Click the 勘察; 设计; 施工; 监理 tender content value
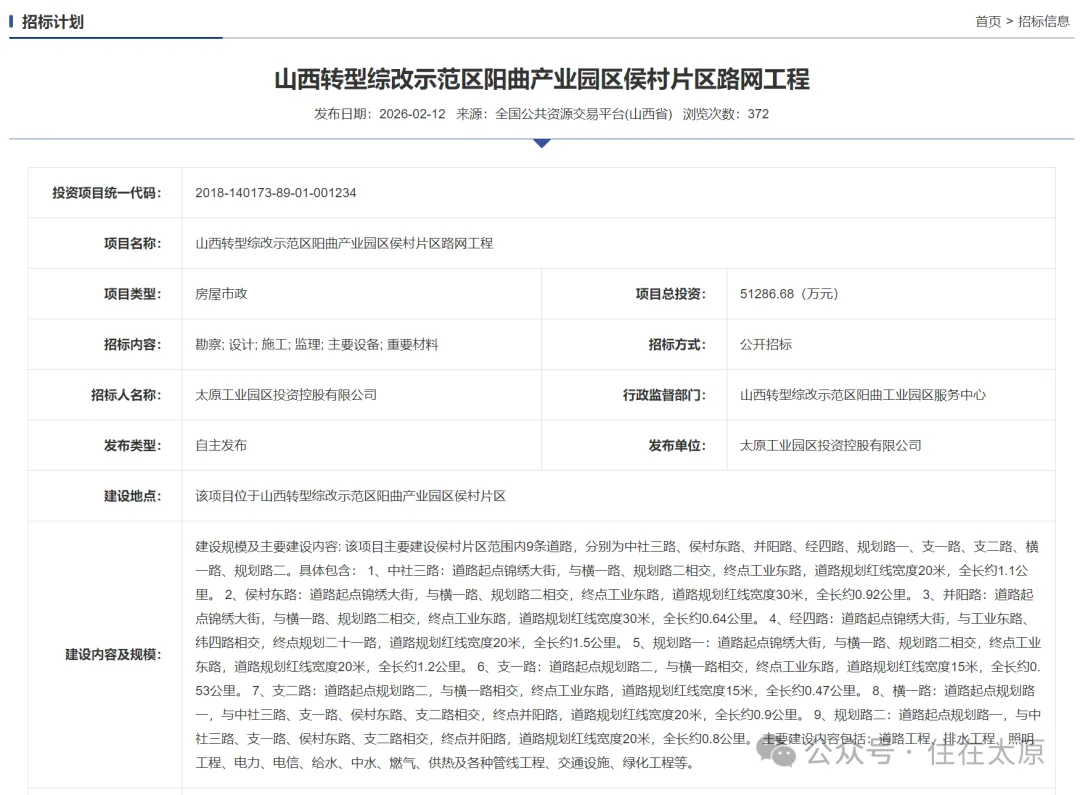The height and width of the screenshot is (795, 1080). click(x=316, y=344)
